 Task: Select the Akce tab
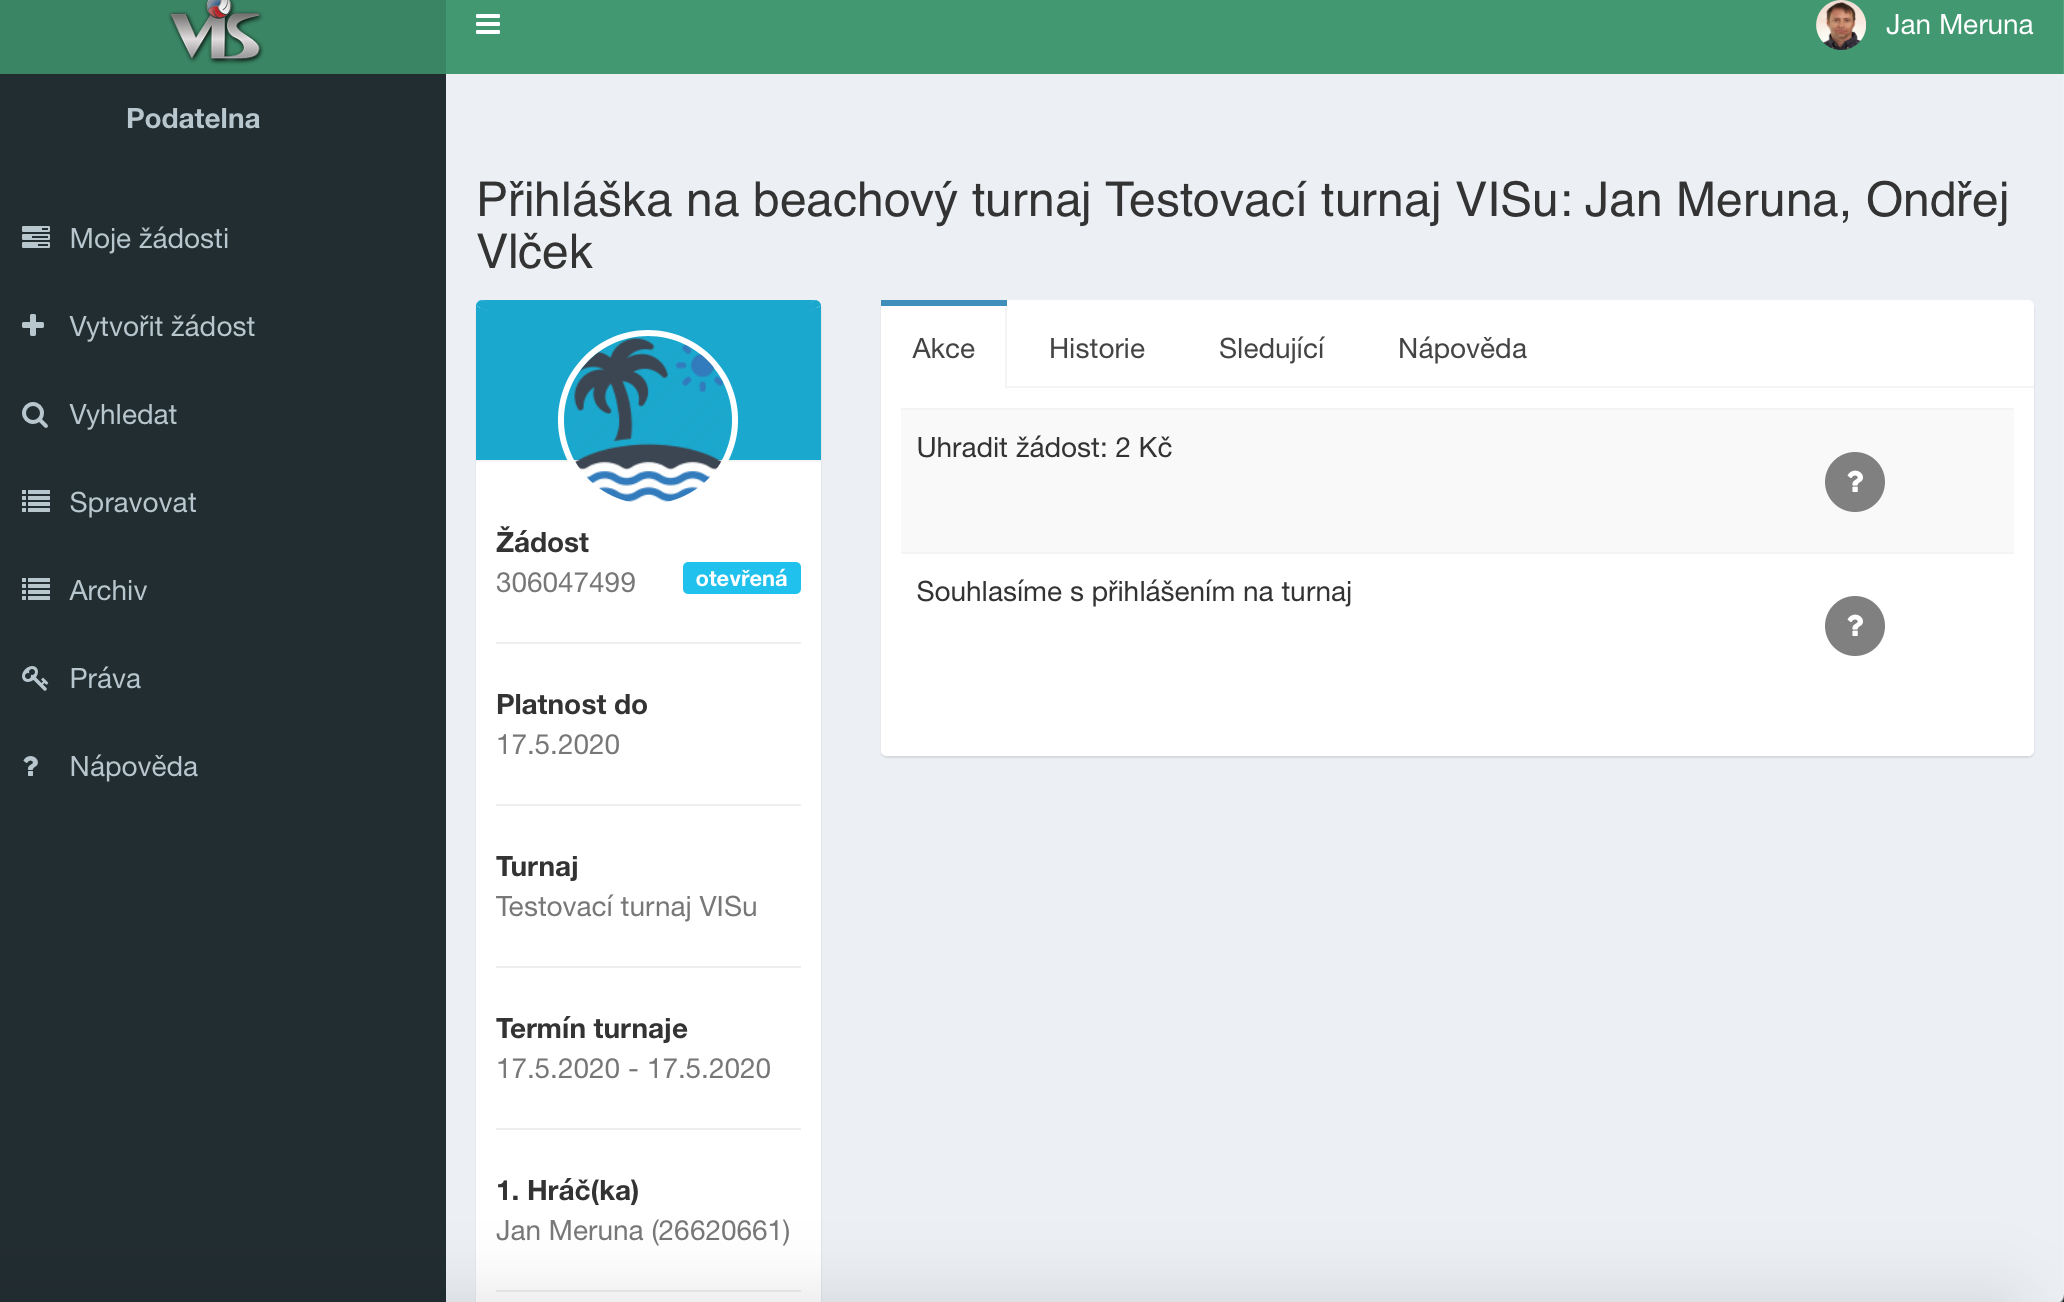943,349
